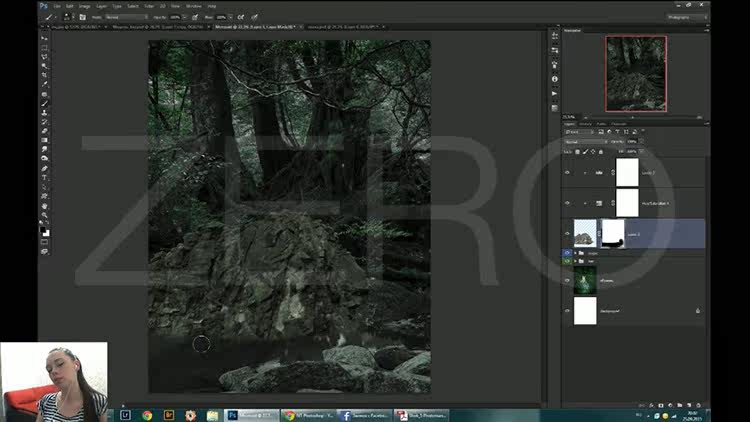750x422 pixels.
Task: Open Chrome from the Windows taskbar
Action: coord(147,414)
